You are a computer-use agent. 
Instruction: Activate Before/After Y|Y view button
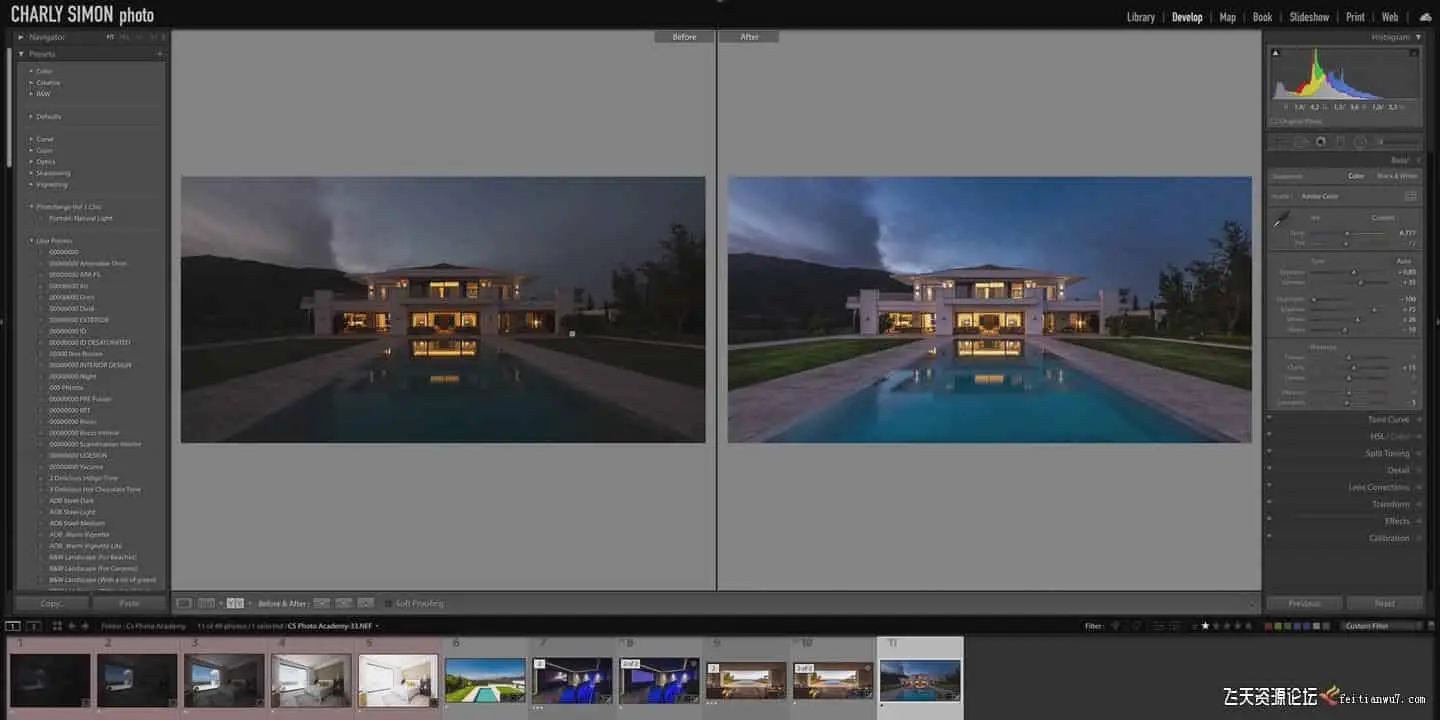[235, 603]
